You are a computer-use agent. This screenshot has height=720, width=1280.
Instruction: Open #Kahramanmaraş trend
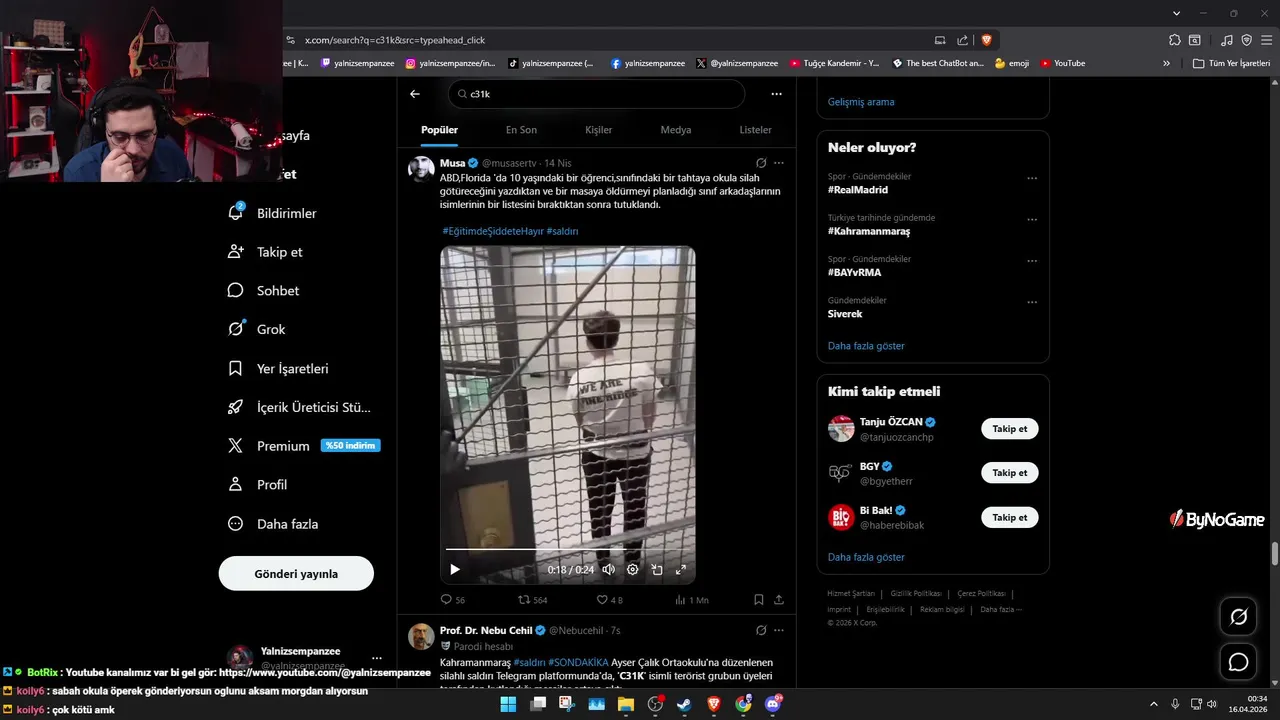tap(869, 231)
